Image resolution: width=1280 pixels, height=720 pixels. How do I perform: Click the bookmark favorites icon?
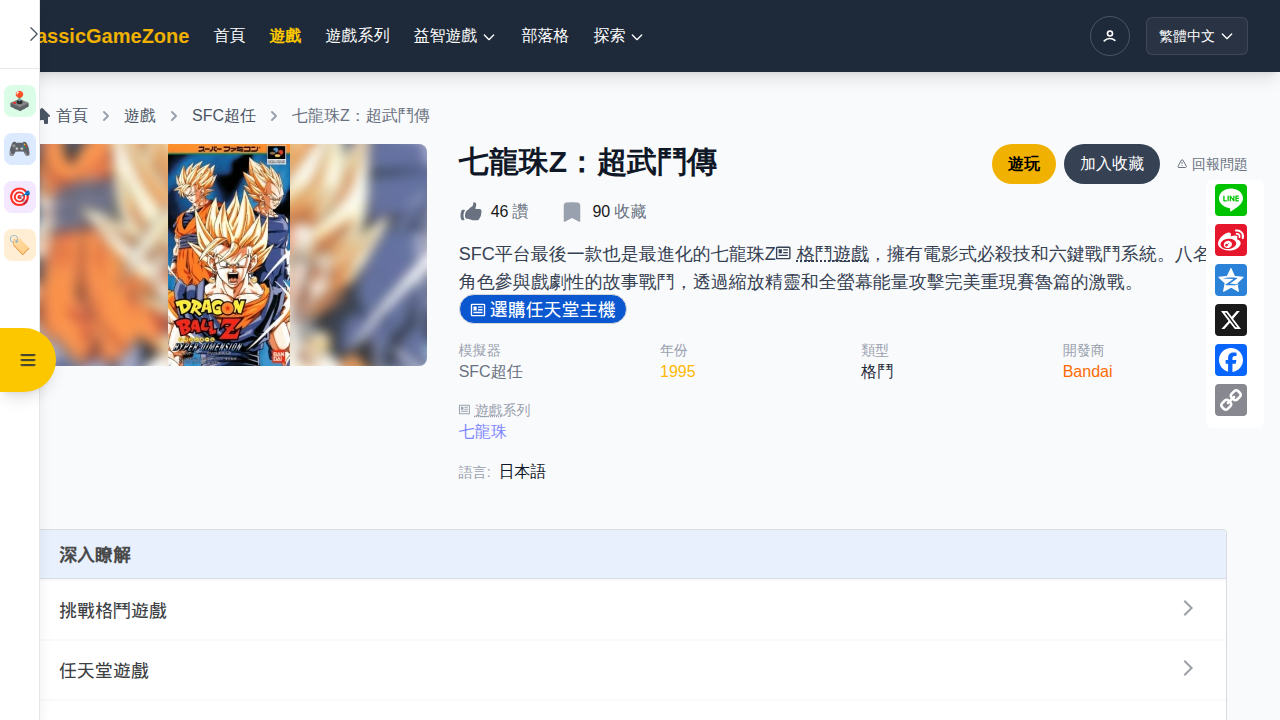click(x=572, y=212)
